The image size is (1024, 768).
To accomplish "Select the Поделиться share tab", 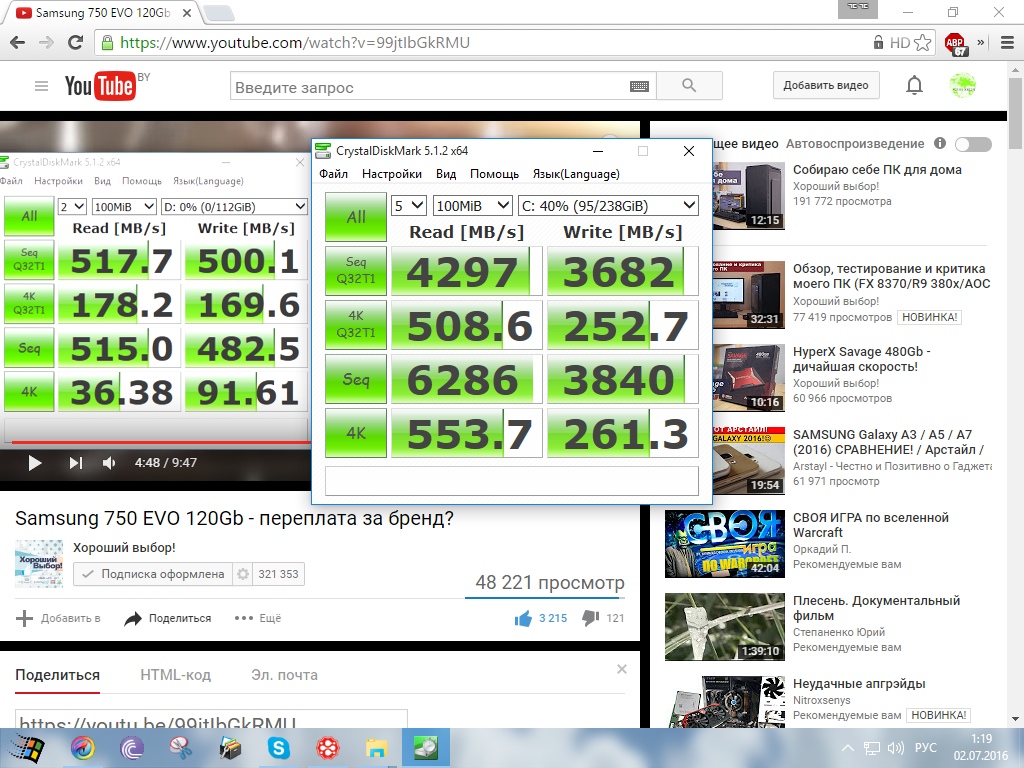I will pyautogui.click(x=57, y=675).
